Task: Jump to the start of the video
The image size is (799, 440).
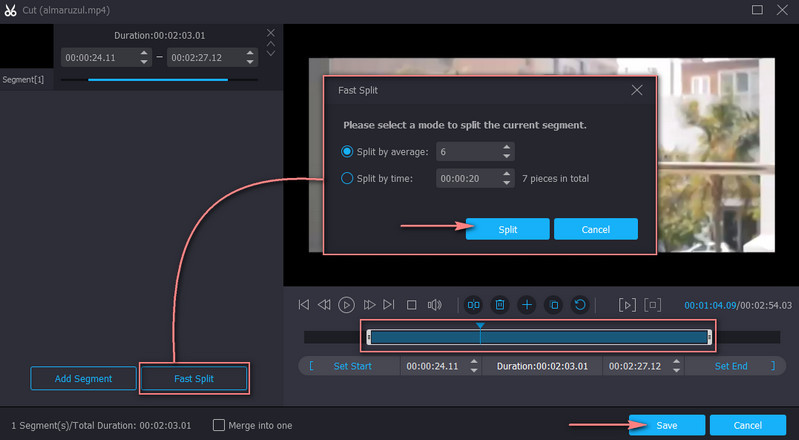Action: [x=303, y=305]
